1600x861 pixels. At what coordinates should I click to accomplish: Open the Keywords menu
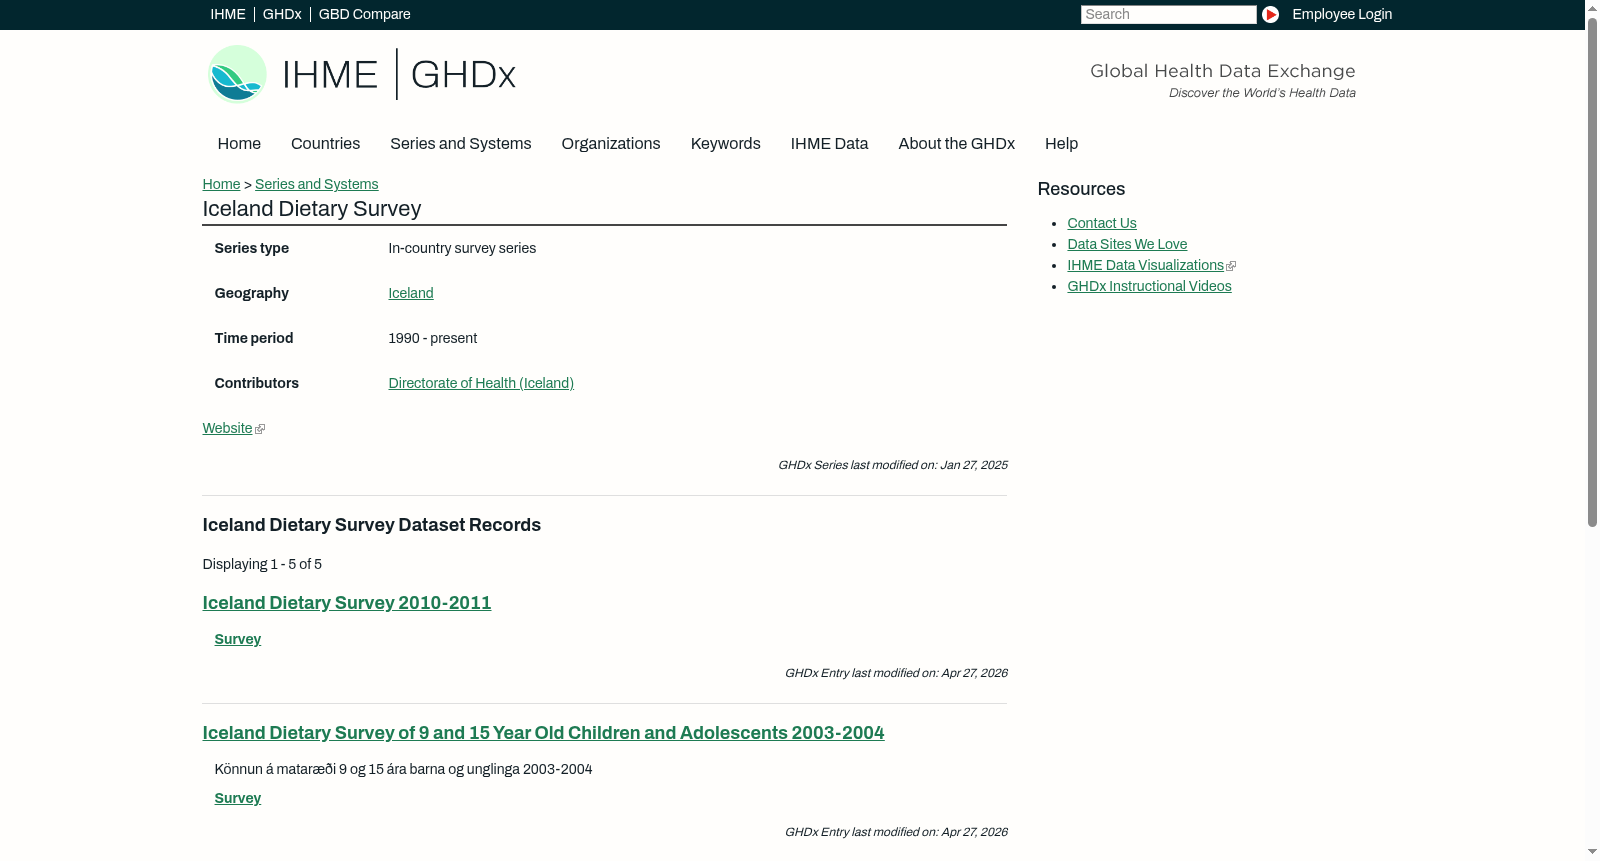click(726, 144)
